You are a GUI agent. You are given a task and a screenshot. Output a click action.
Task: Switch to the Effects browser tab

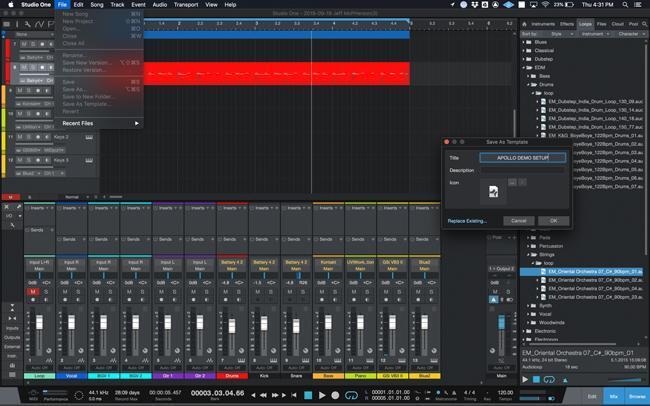567,24
